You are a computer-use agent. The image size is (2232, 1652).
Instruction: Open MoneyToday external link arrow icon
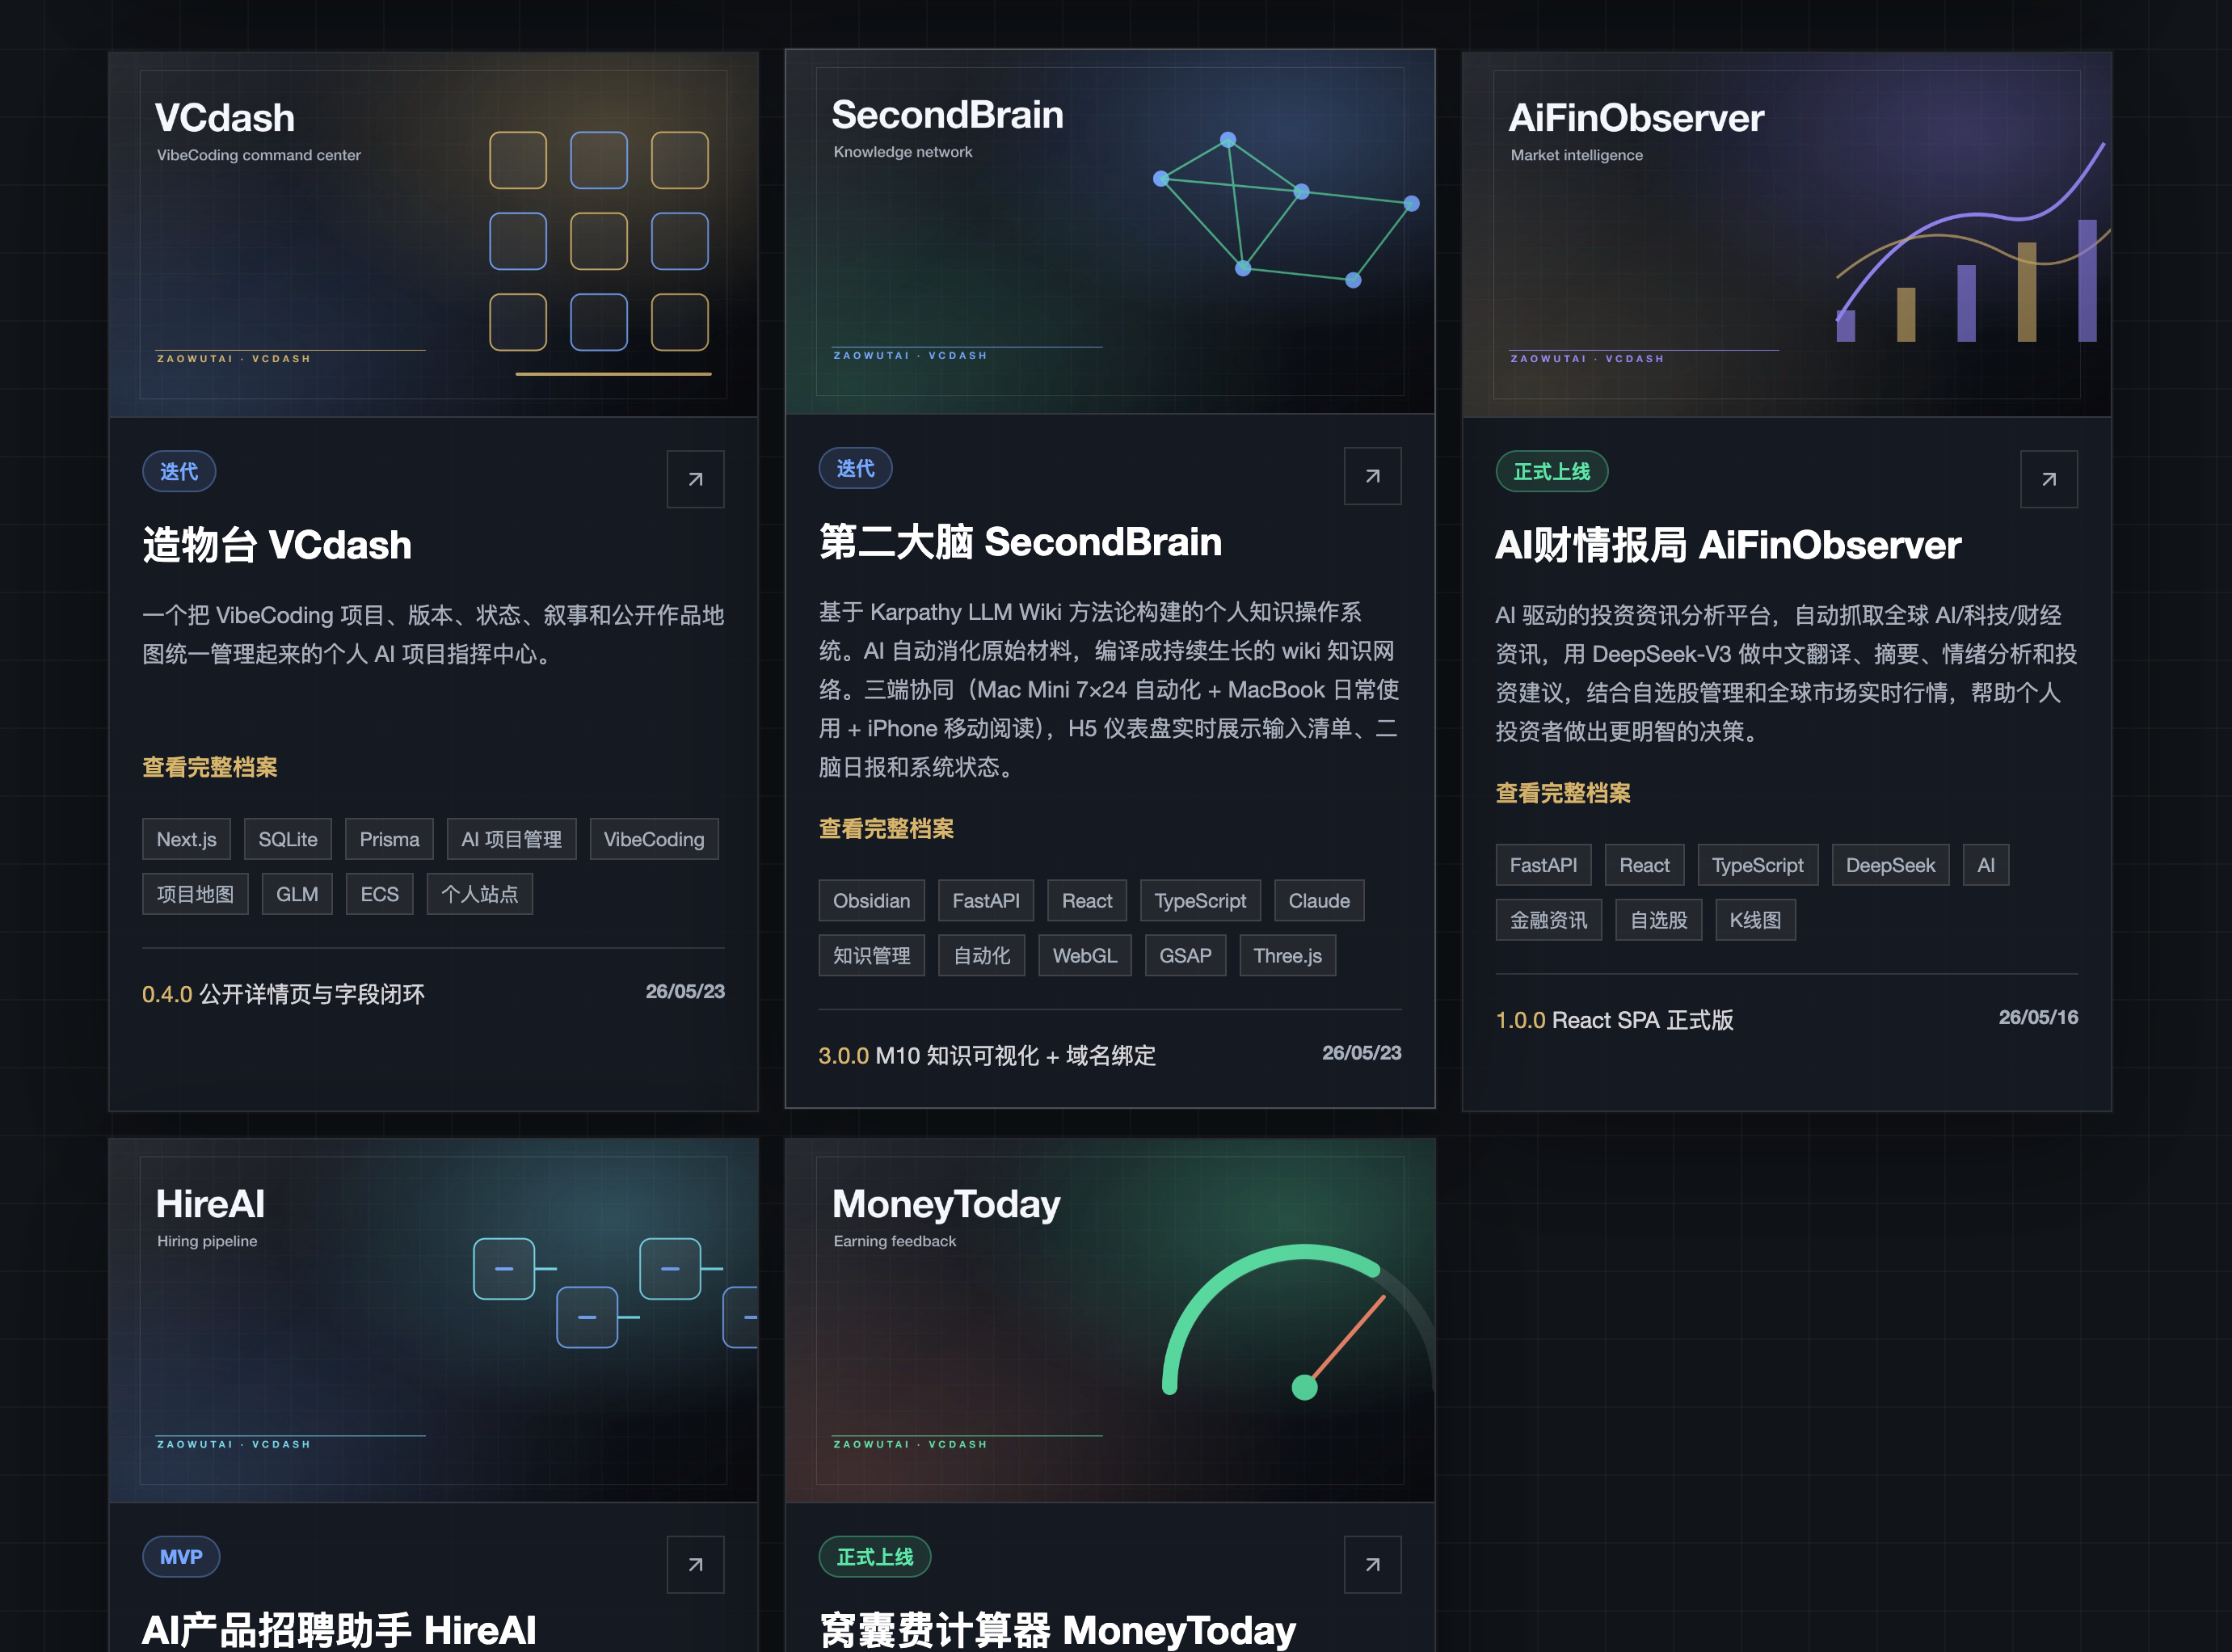[1372, 1564]
